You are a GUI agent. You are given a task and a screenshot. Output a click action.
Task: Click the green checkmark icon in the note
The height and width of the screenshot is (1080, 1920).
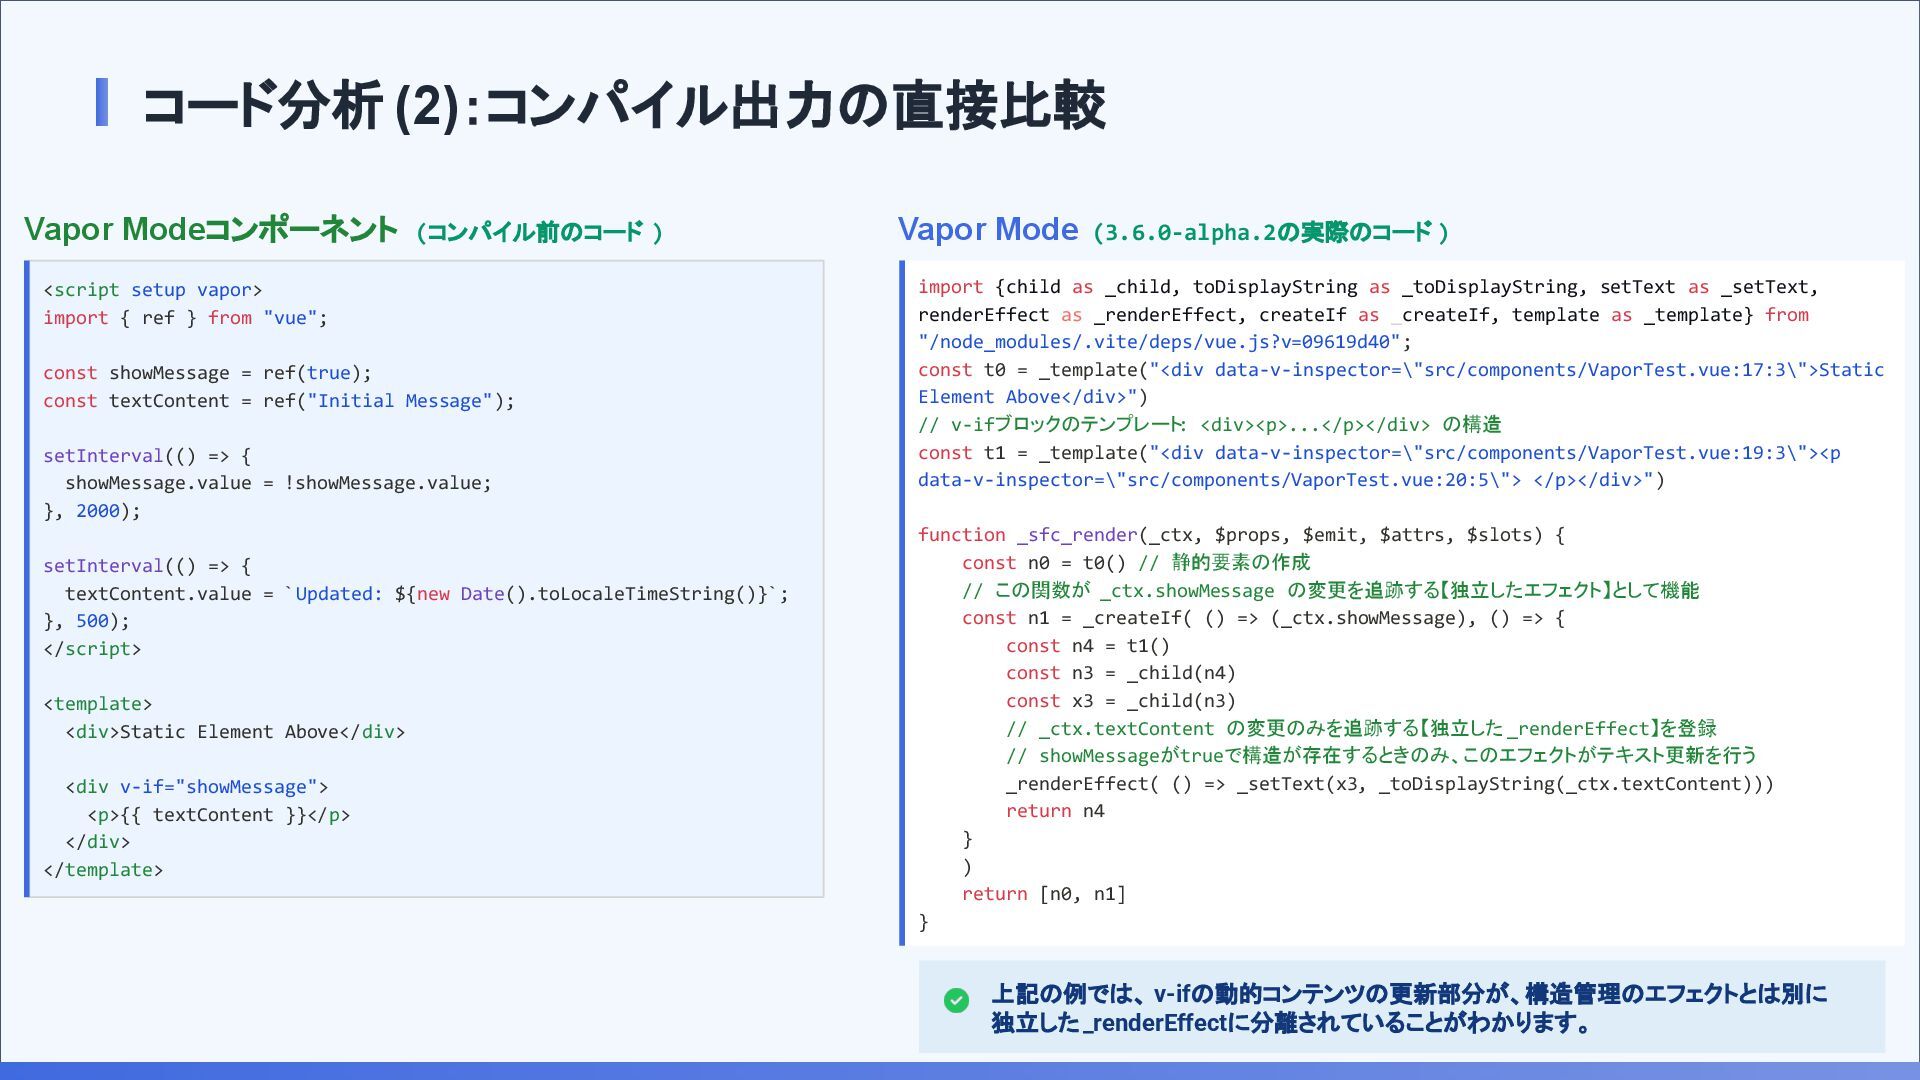(x=956, y=1000)
